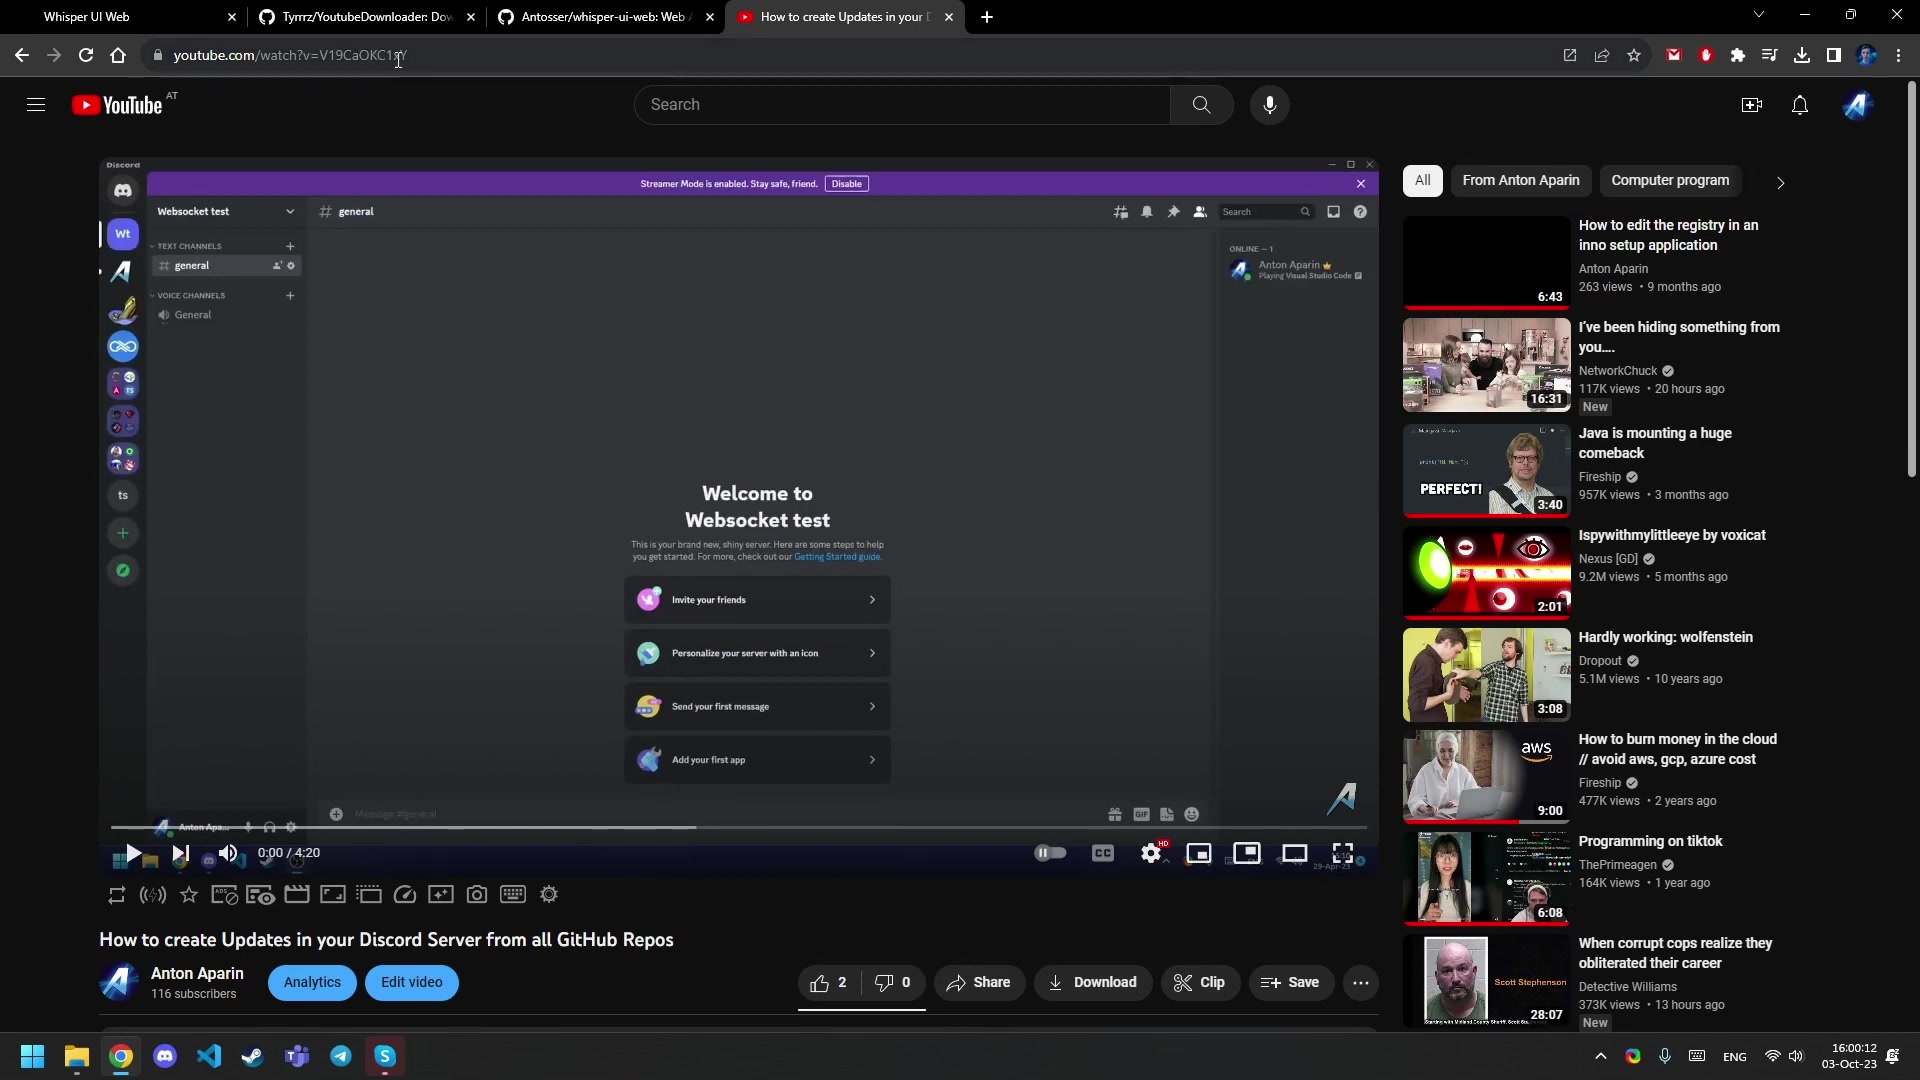Launch Discord from the taskbar
Viewport: 1920px width, 1080px height.
tap(164, 1056)
